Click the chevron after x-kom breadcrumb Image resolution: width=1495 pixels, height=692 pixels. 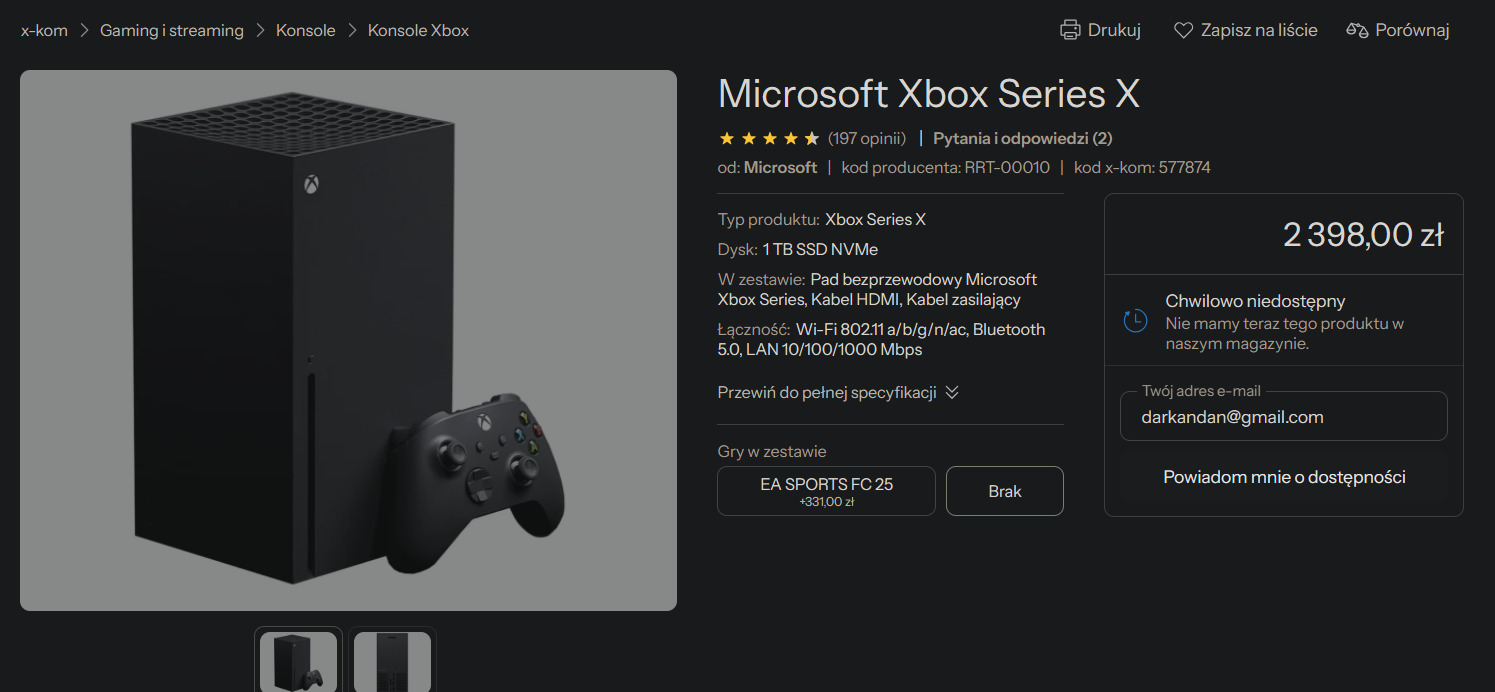(x=84, y=30)
